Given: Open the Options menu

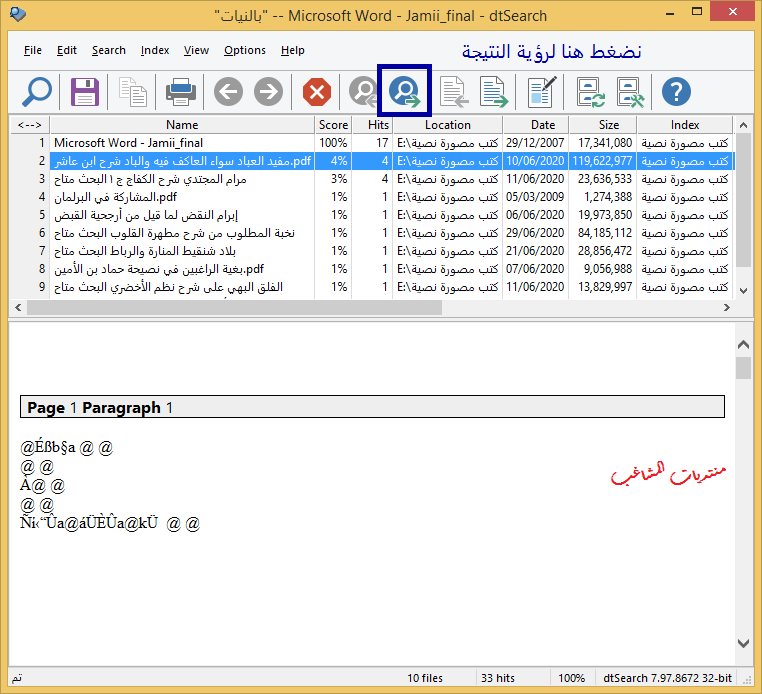Looking at the screenshot, I should pos(244,50).
